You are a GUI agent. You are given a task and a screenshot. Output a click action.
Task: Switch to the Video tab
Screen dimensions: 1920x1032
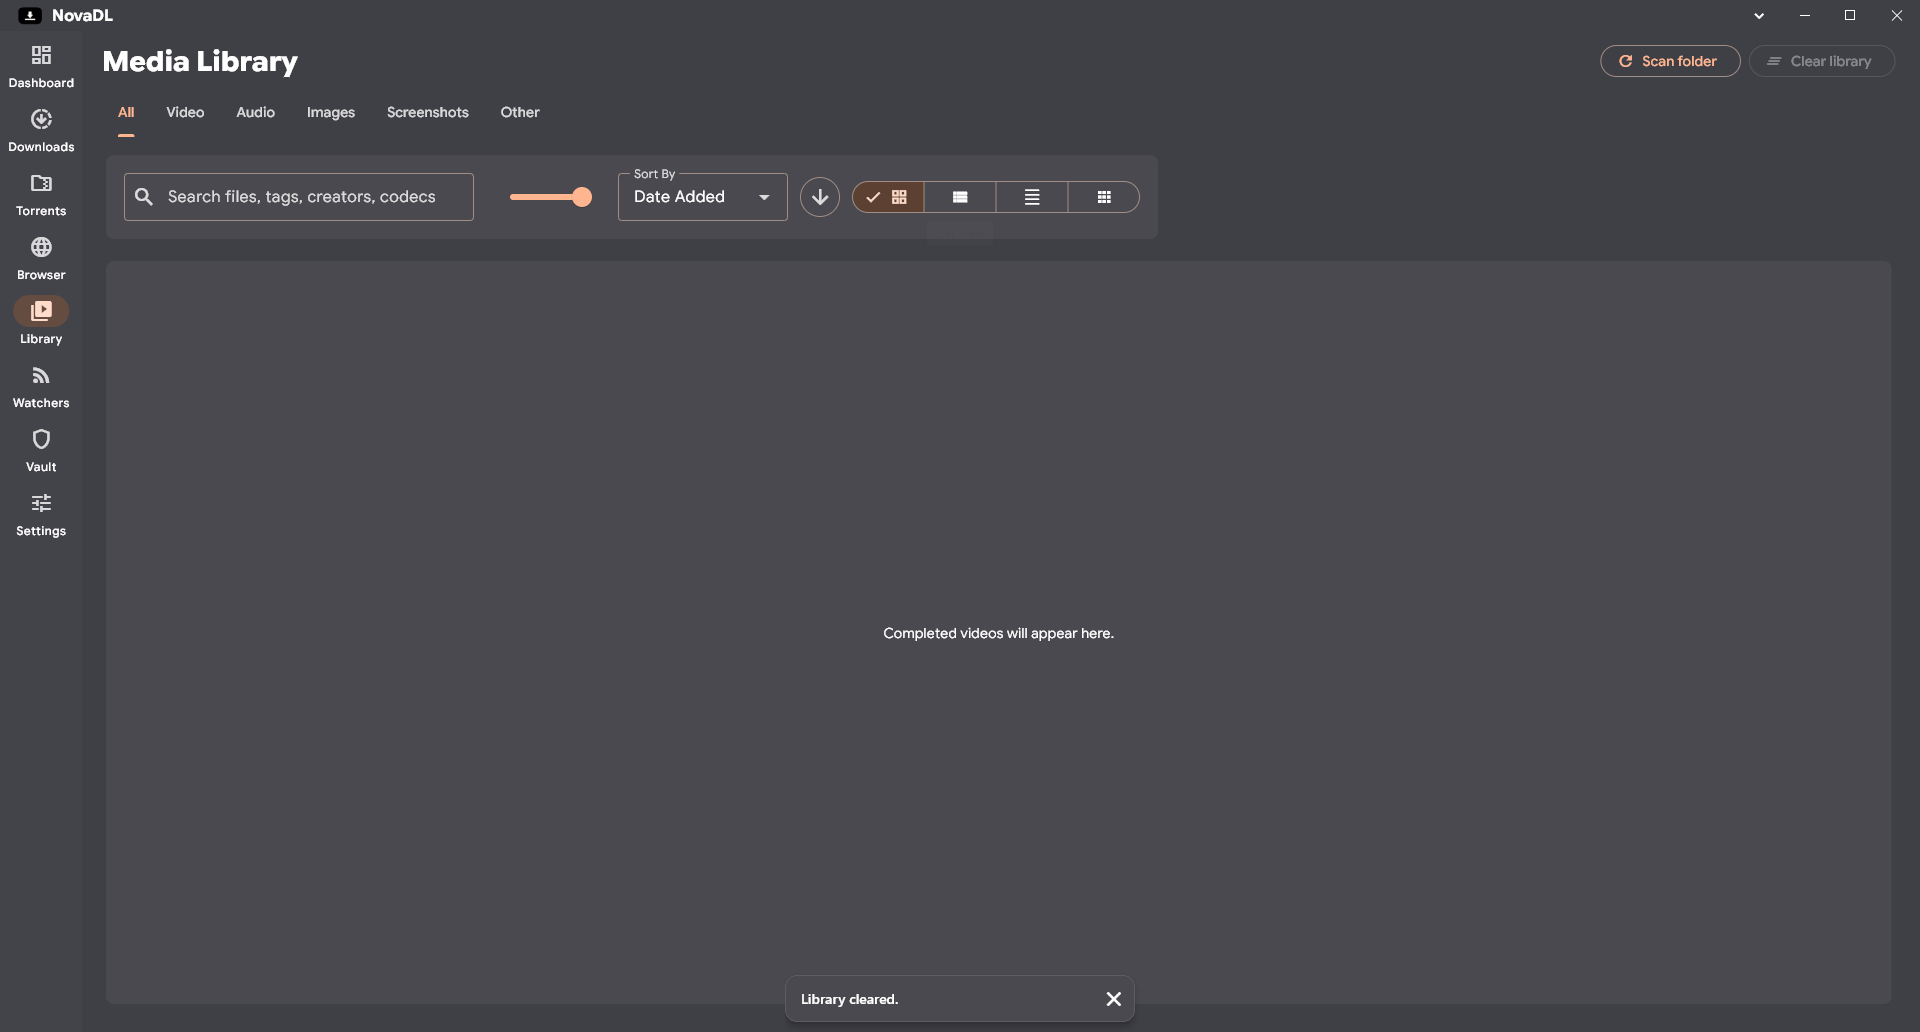click(x=185, y=112)
